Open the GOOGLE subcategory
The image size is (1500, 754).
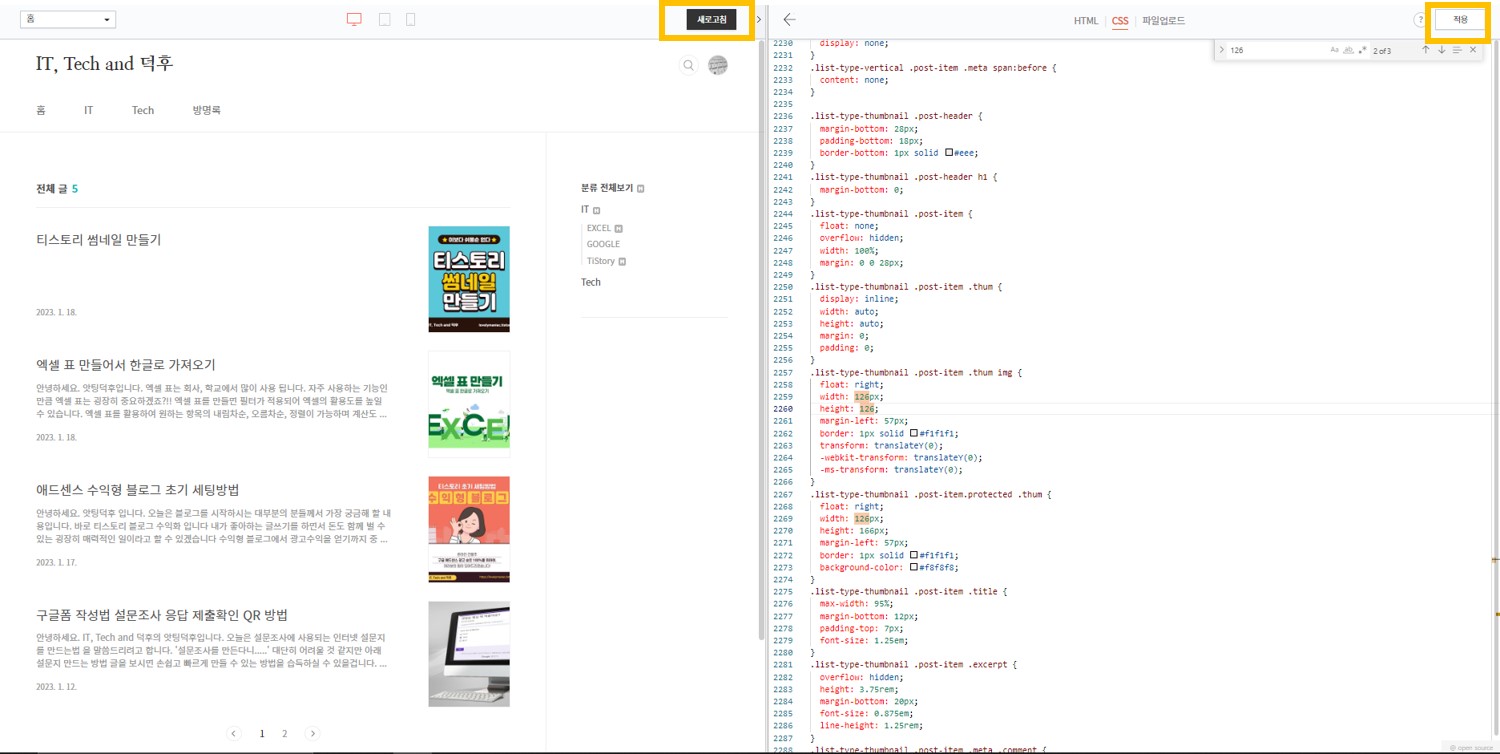pos(603,244)
